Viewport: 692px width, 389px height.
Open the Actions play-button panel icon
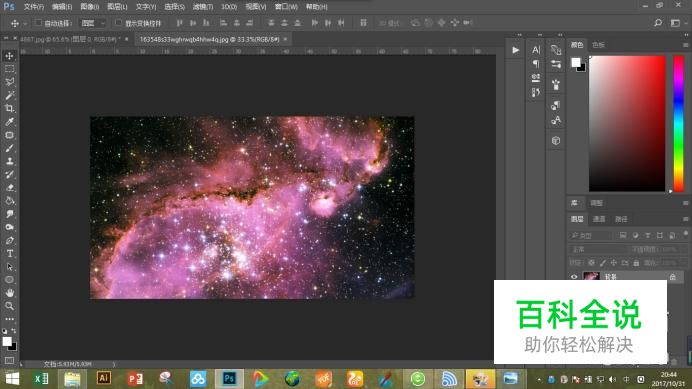pyautogui.click(x=515, y=50)
